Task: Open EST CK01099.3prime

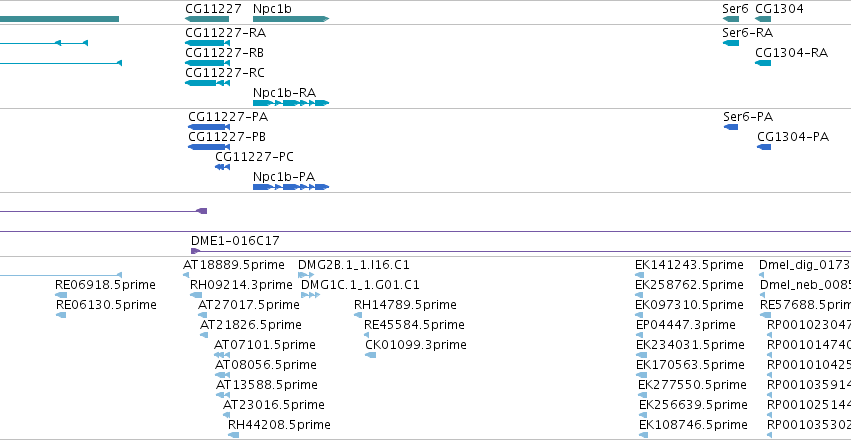Action: tap(371, 355)
